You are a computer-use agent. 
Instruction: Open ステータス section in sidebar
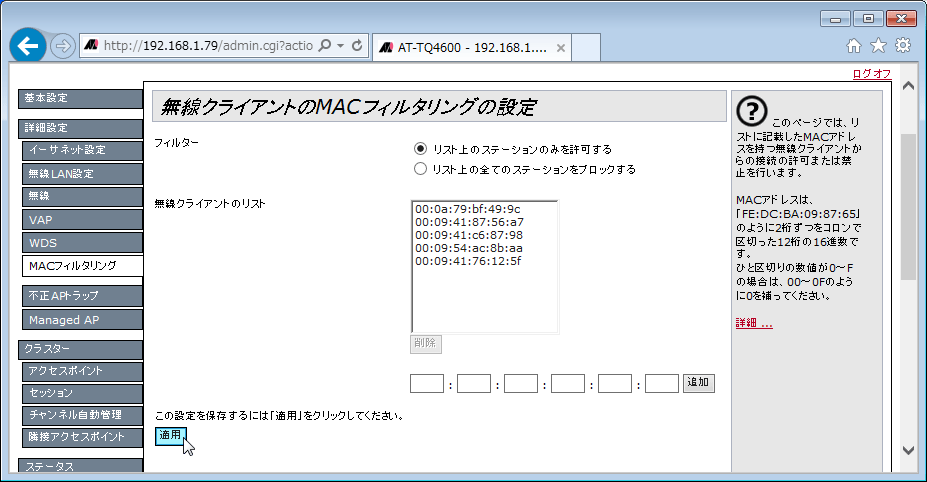[x=80, y=466]
